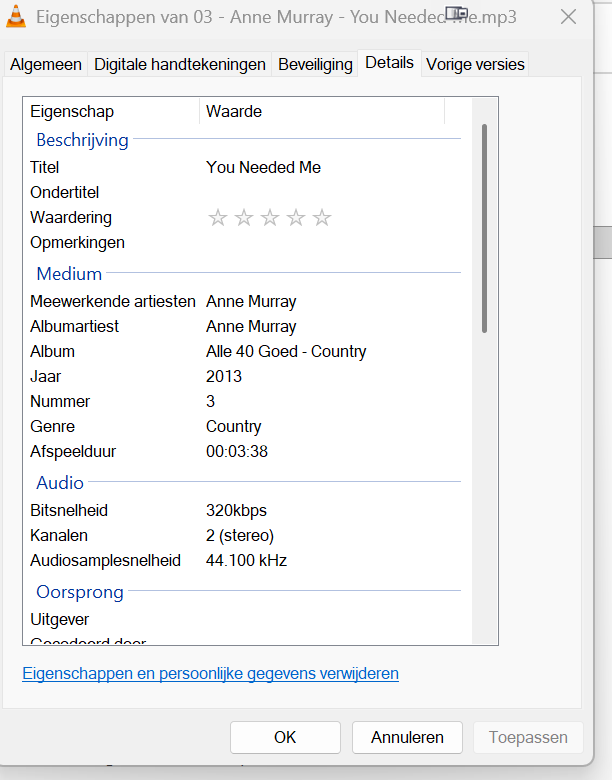612x780 pixels.
Task: Edit the Titel value You Needed Me
Action: click(x=263, y=168)
